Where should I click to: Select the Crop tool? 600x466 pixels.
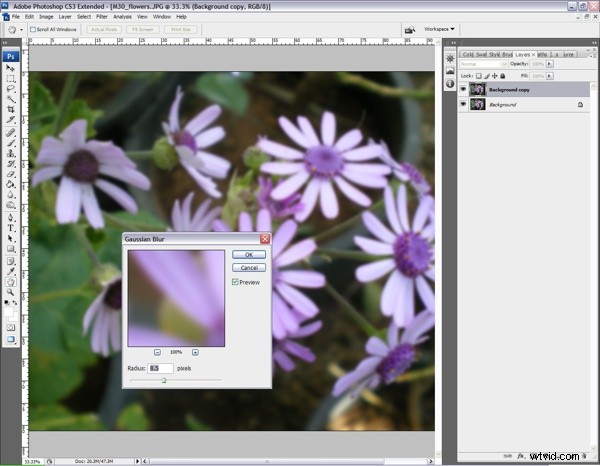coord(10,109)
